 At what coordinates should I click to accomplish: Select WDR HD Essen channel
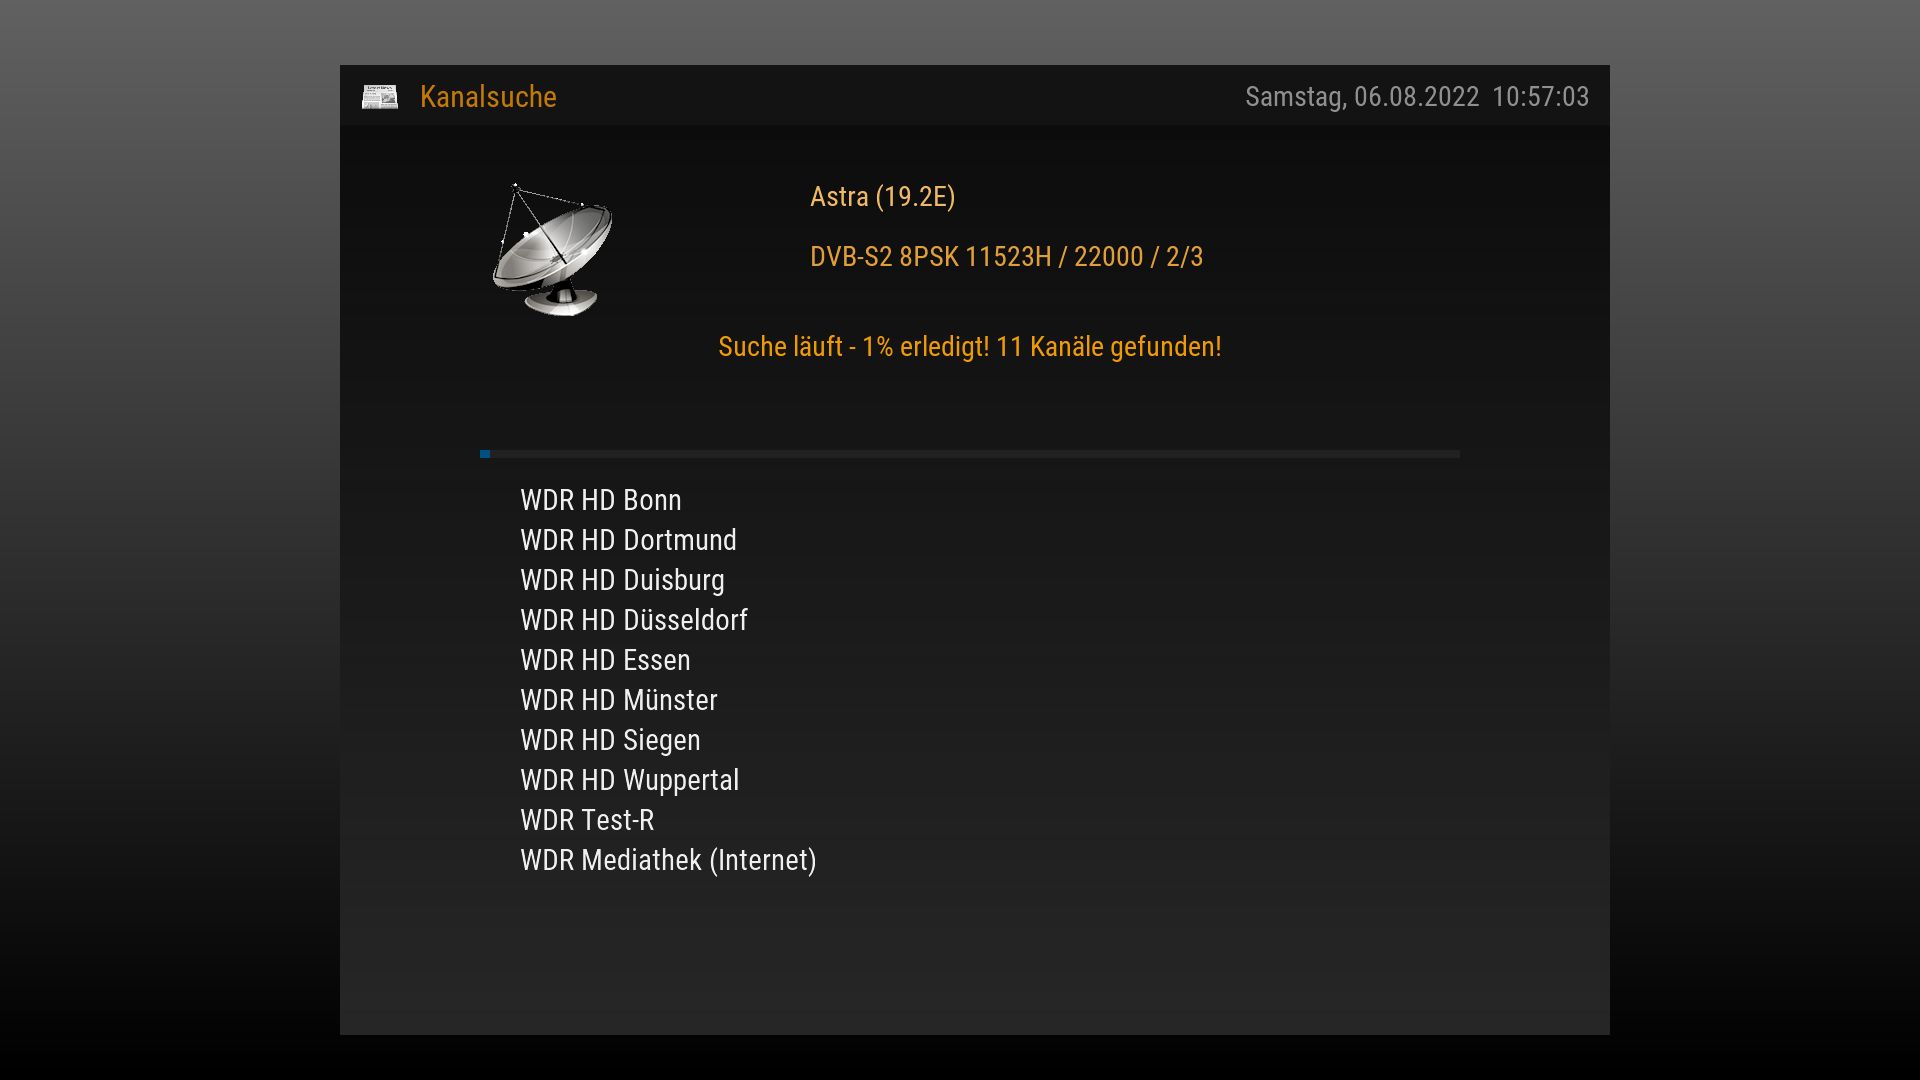pyautogui.click(x=605, y=660)
